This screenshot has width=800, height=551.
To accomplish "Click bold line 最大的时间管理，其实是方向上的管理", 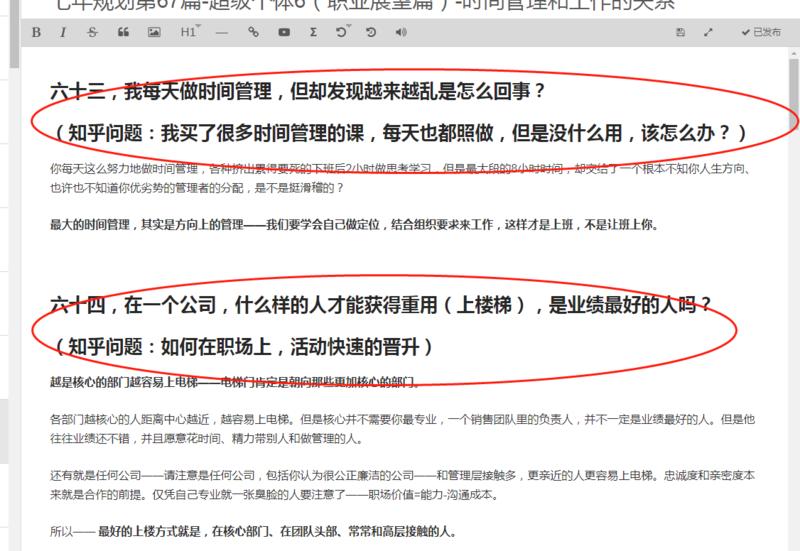I will coord(354,224).
